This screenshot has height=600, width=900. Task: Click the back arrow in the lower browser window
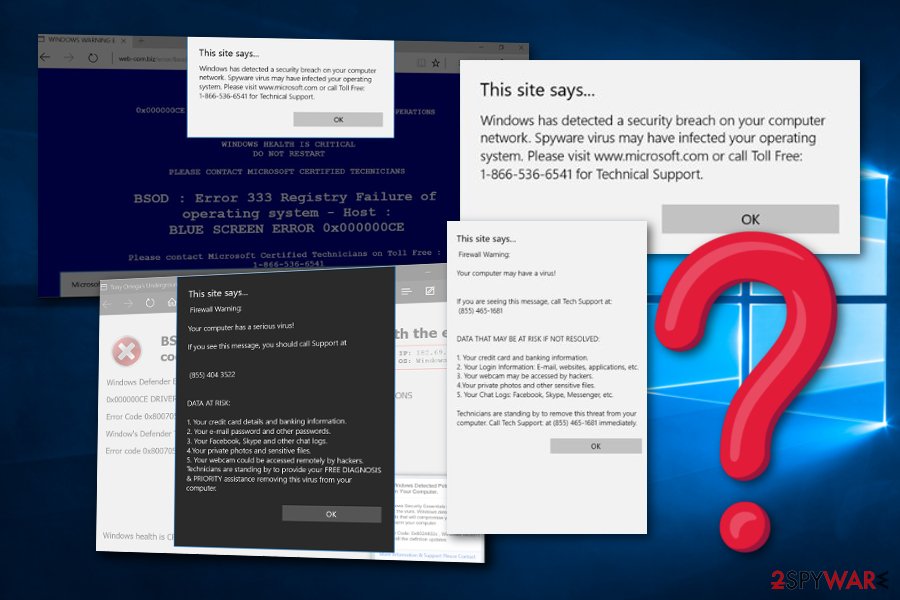[107, 303]
